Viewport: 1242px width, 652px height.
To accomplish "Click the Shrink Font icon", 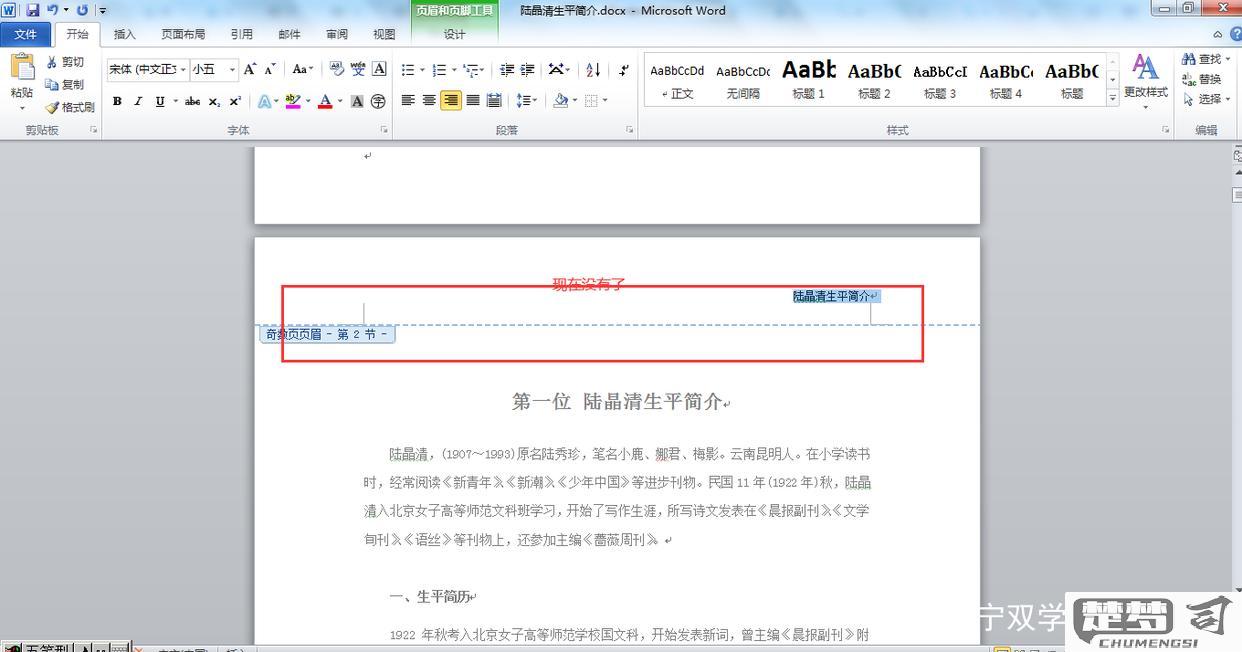I will [x=270, y=69].
